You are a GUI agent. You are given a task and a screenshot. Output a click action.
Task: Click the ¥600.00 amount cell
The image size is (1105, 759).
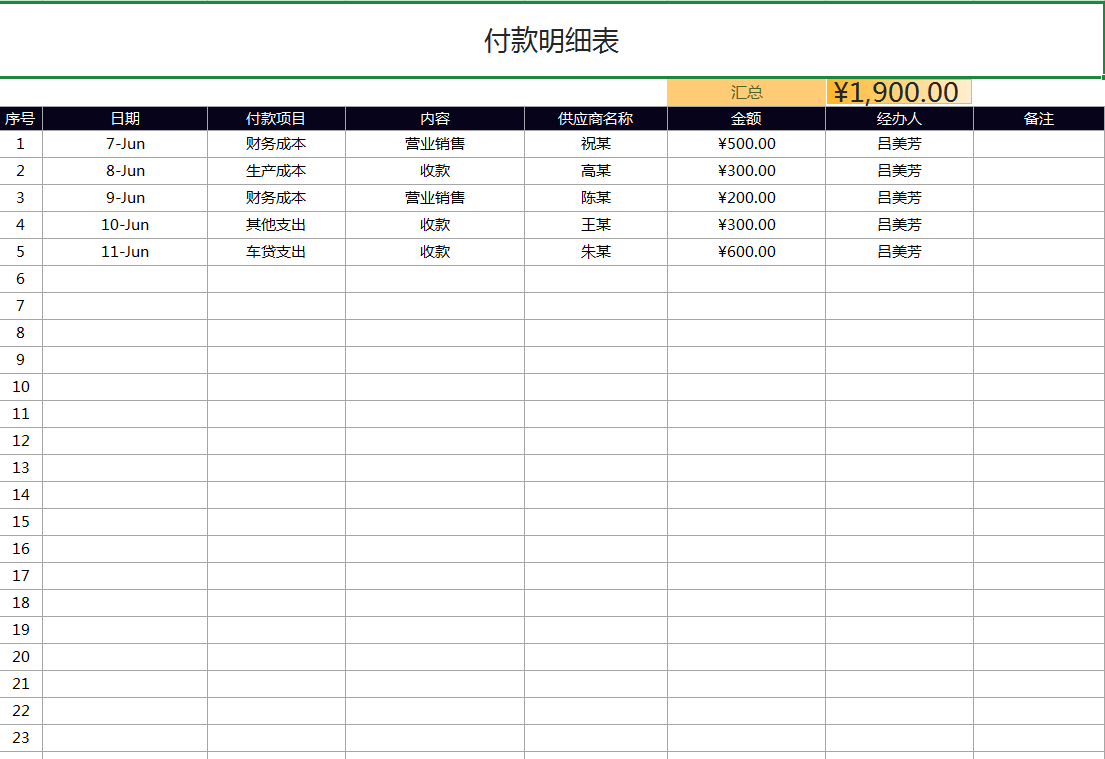tap(744, 251)
